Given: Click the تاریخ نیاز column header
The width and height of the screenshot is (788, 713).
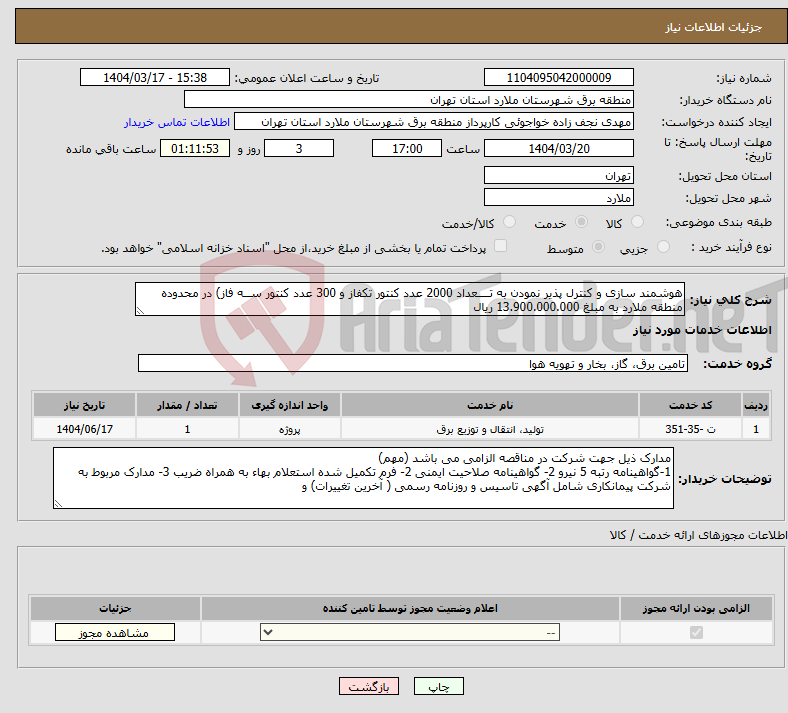Looking at the screenshot, I should coord(84,405).
